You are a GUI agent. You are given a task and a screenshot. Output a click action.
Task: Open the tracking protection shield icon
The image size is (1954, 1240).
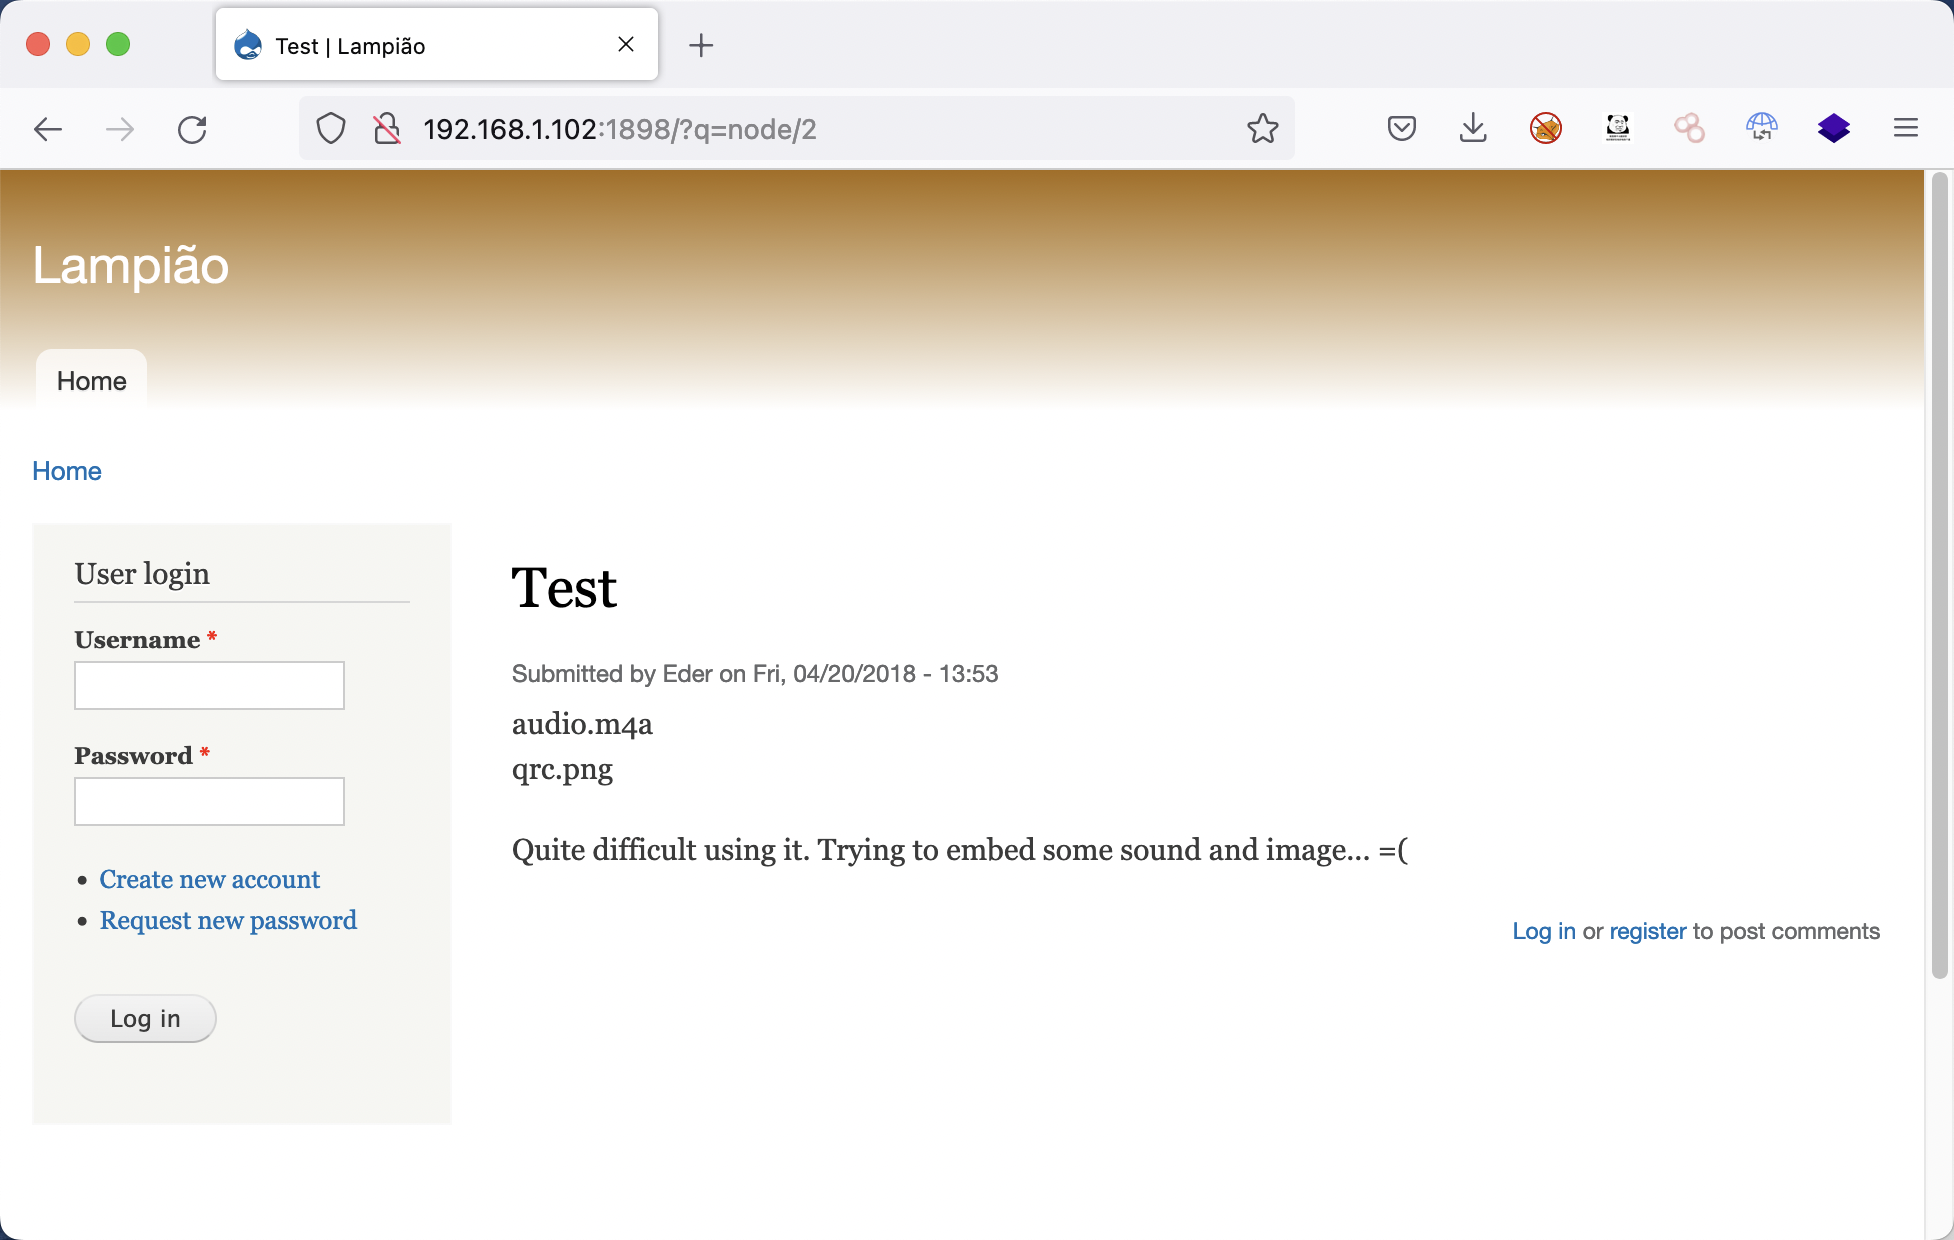[331, 129]
